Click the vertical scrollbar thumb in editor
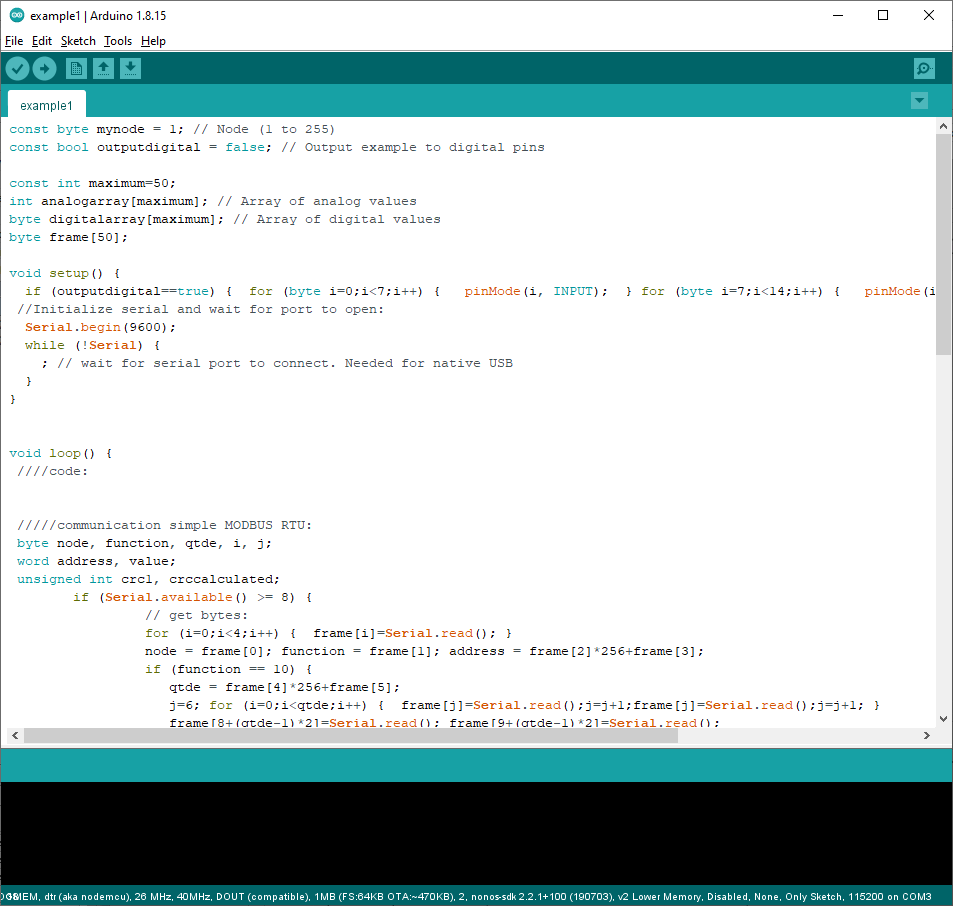Screen dimensions: 953x906 coord(943,244)
